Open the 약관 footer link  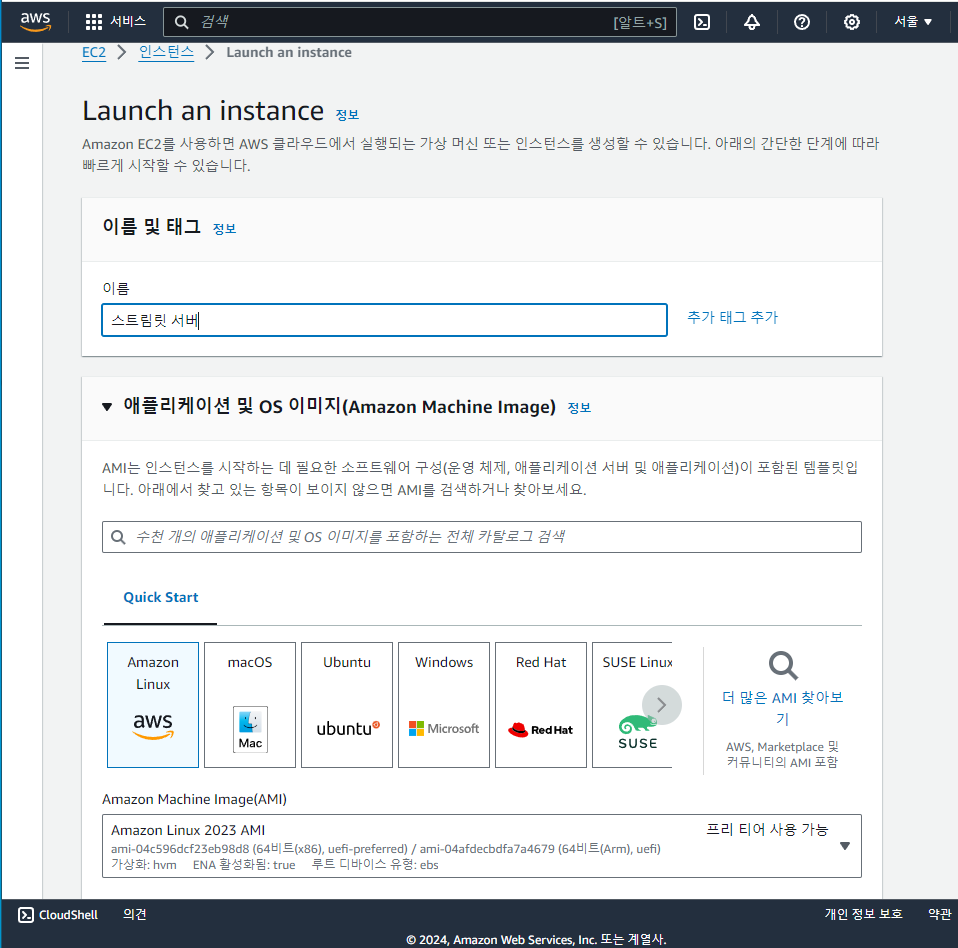[x=940, y=914]
